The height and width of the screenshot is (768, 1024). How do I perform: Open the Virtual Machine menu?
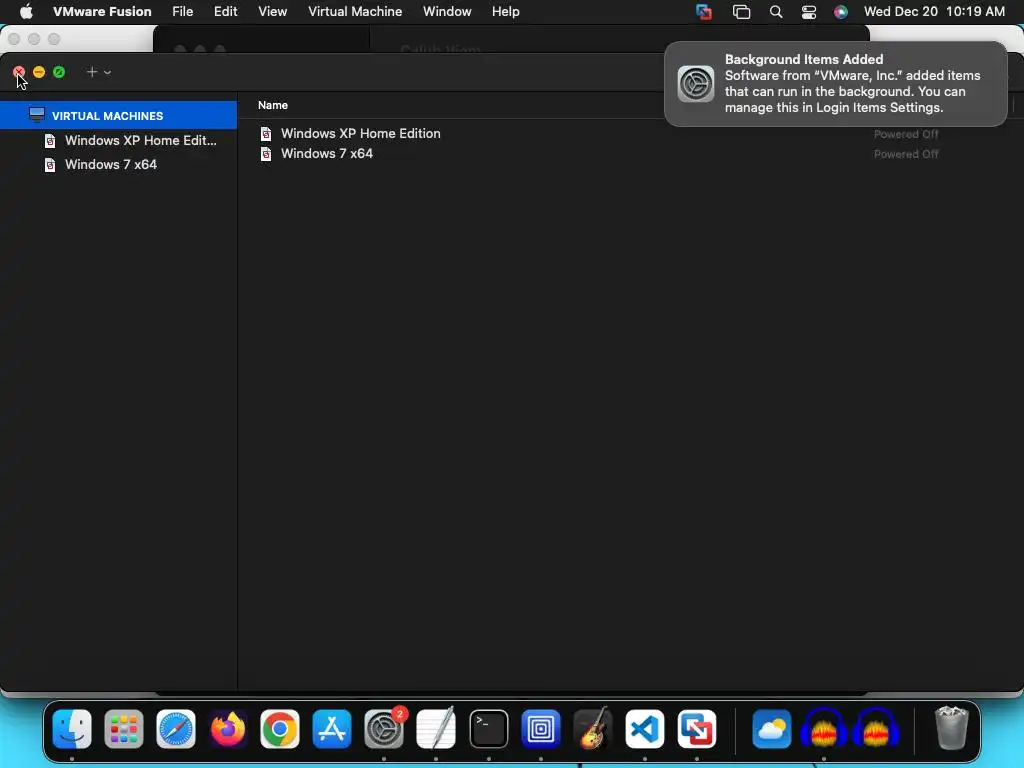coord(355,11)
